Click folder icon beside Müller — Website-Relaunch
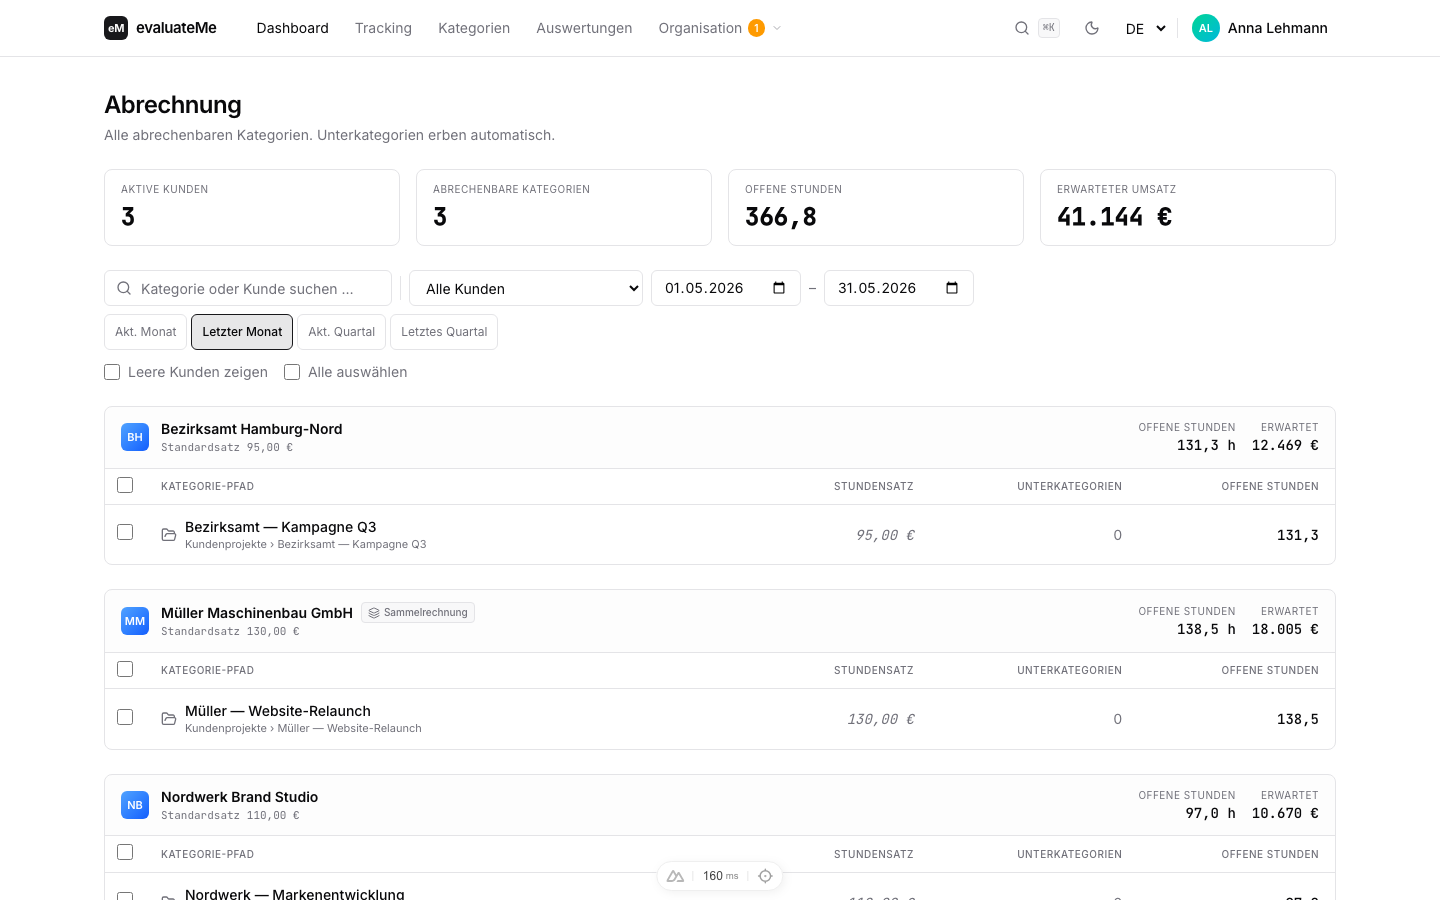 pyautogui.click(x=169, y=719)
